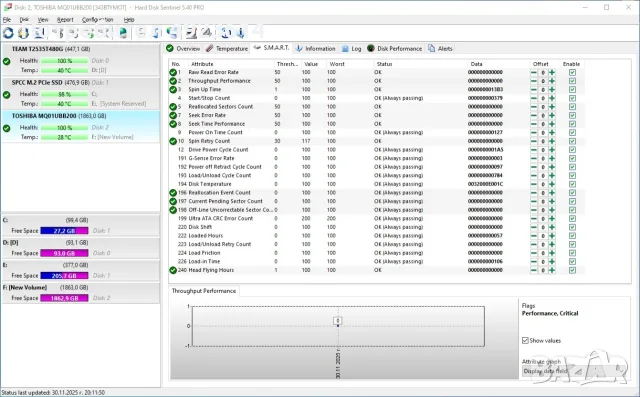Open the File menu
The height and width of the screenshot is (397, 640).
coord(7,20)
